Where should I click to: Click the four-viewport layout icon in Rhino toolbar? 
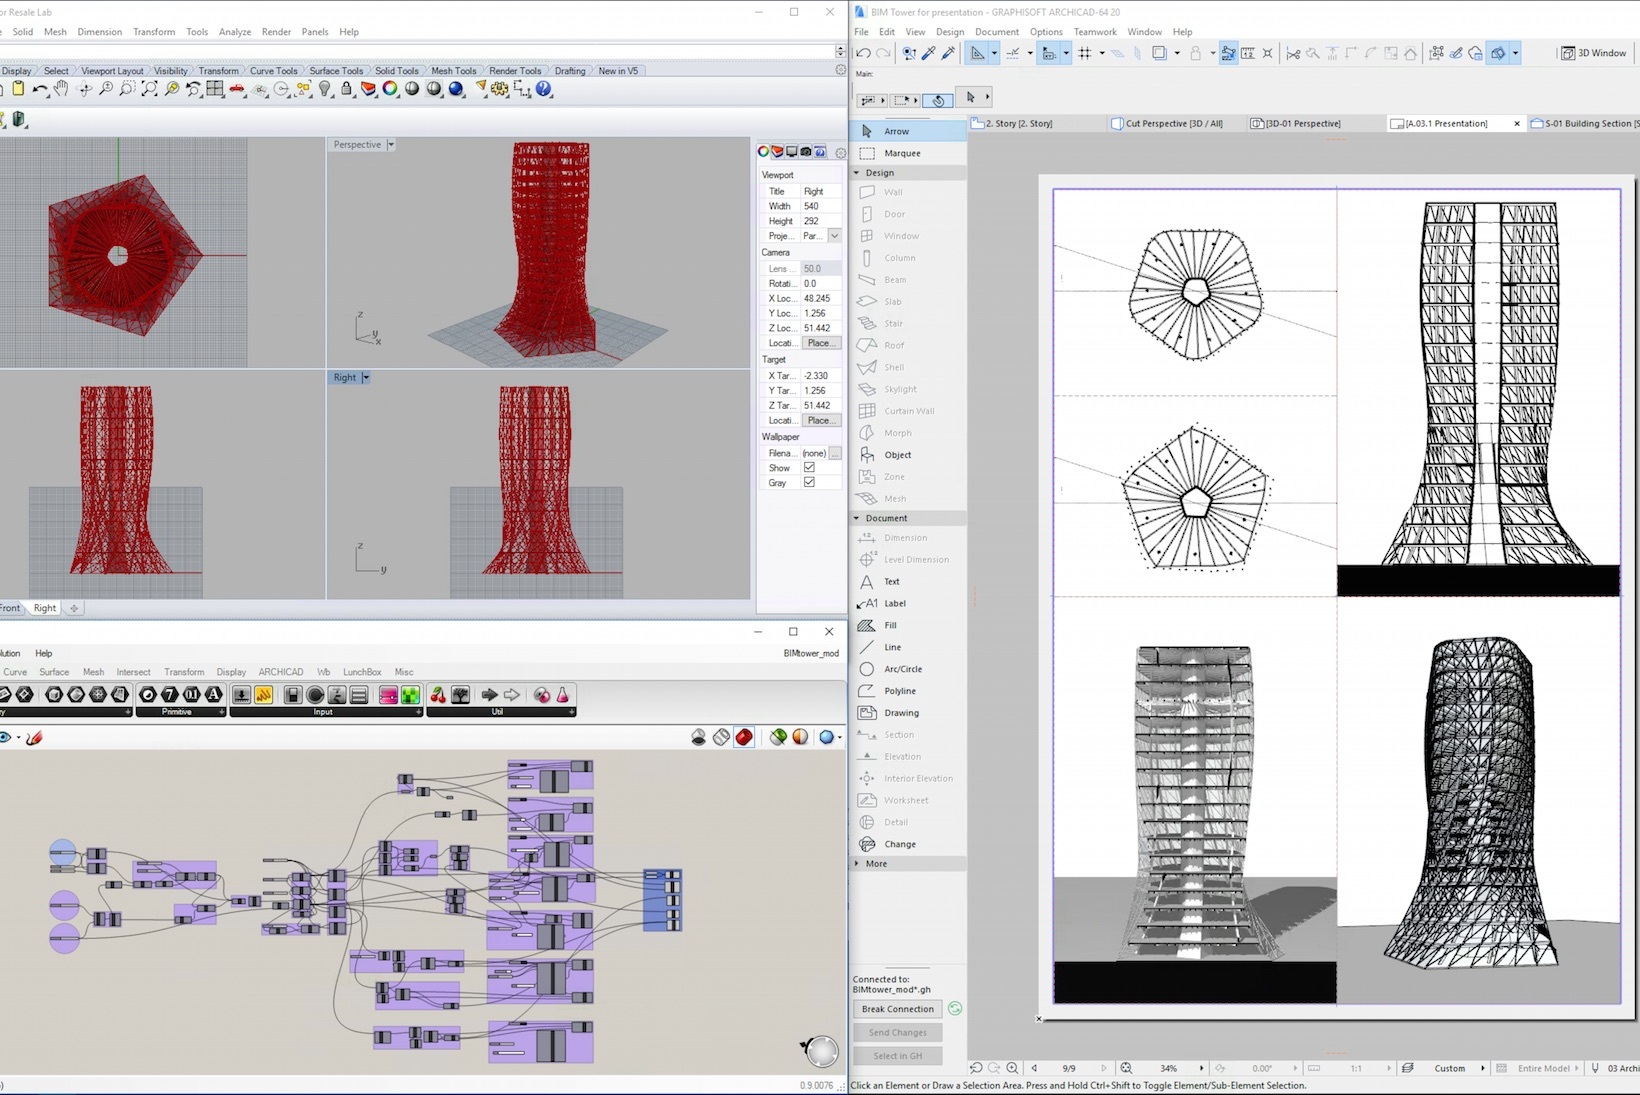click(x=214, y=89)
